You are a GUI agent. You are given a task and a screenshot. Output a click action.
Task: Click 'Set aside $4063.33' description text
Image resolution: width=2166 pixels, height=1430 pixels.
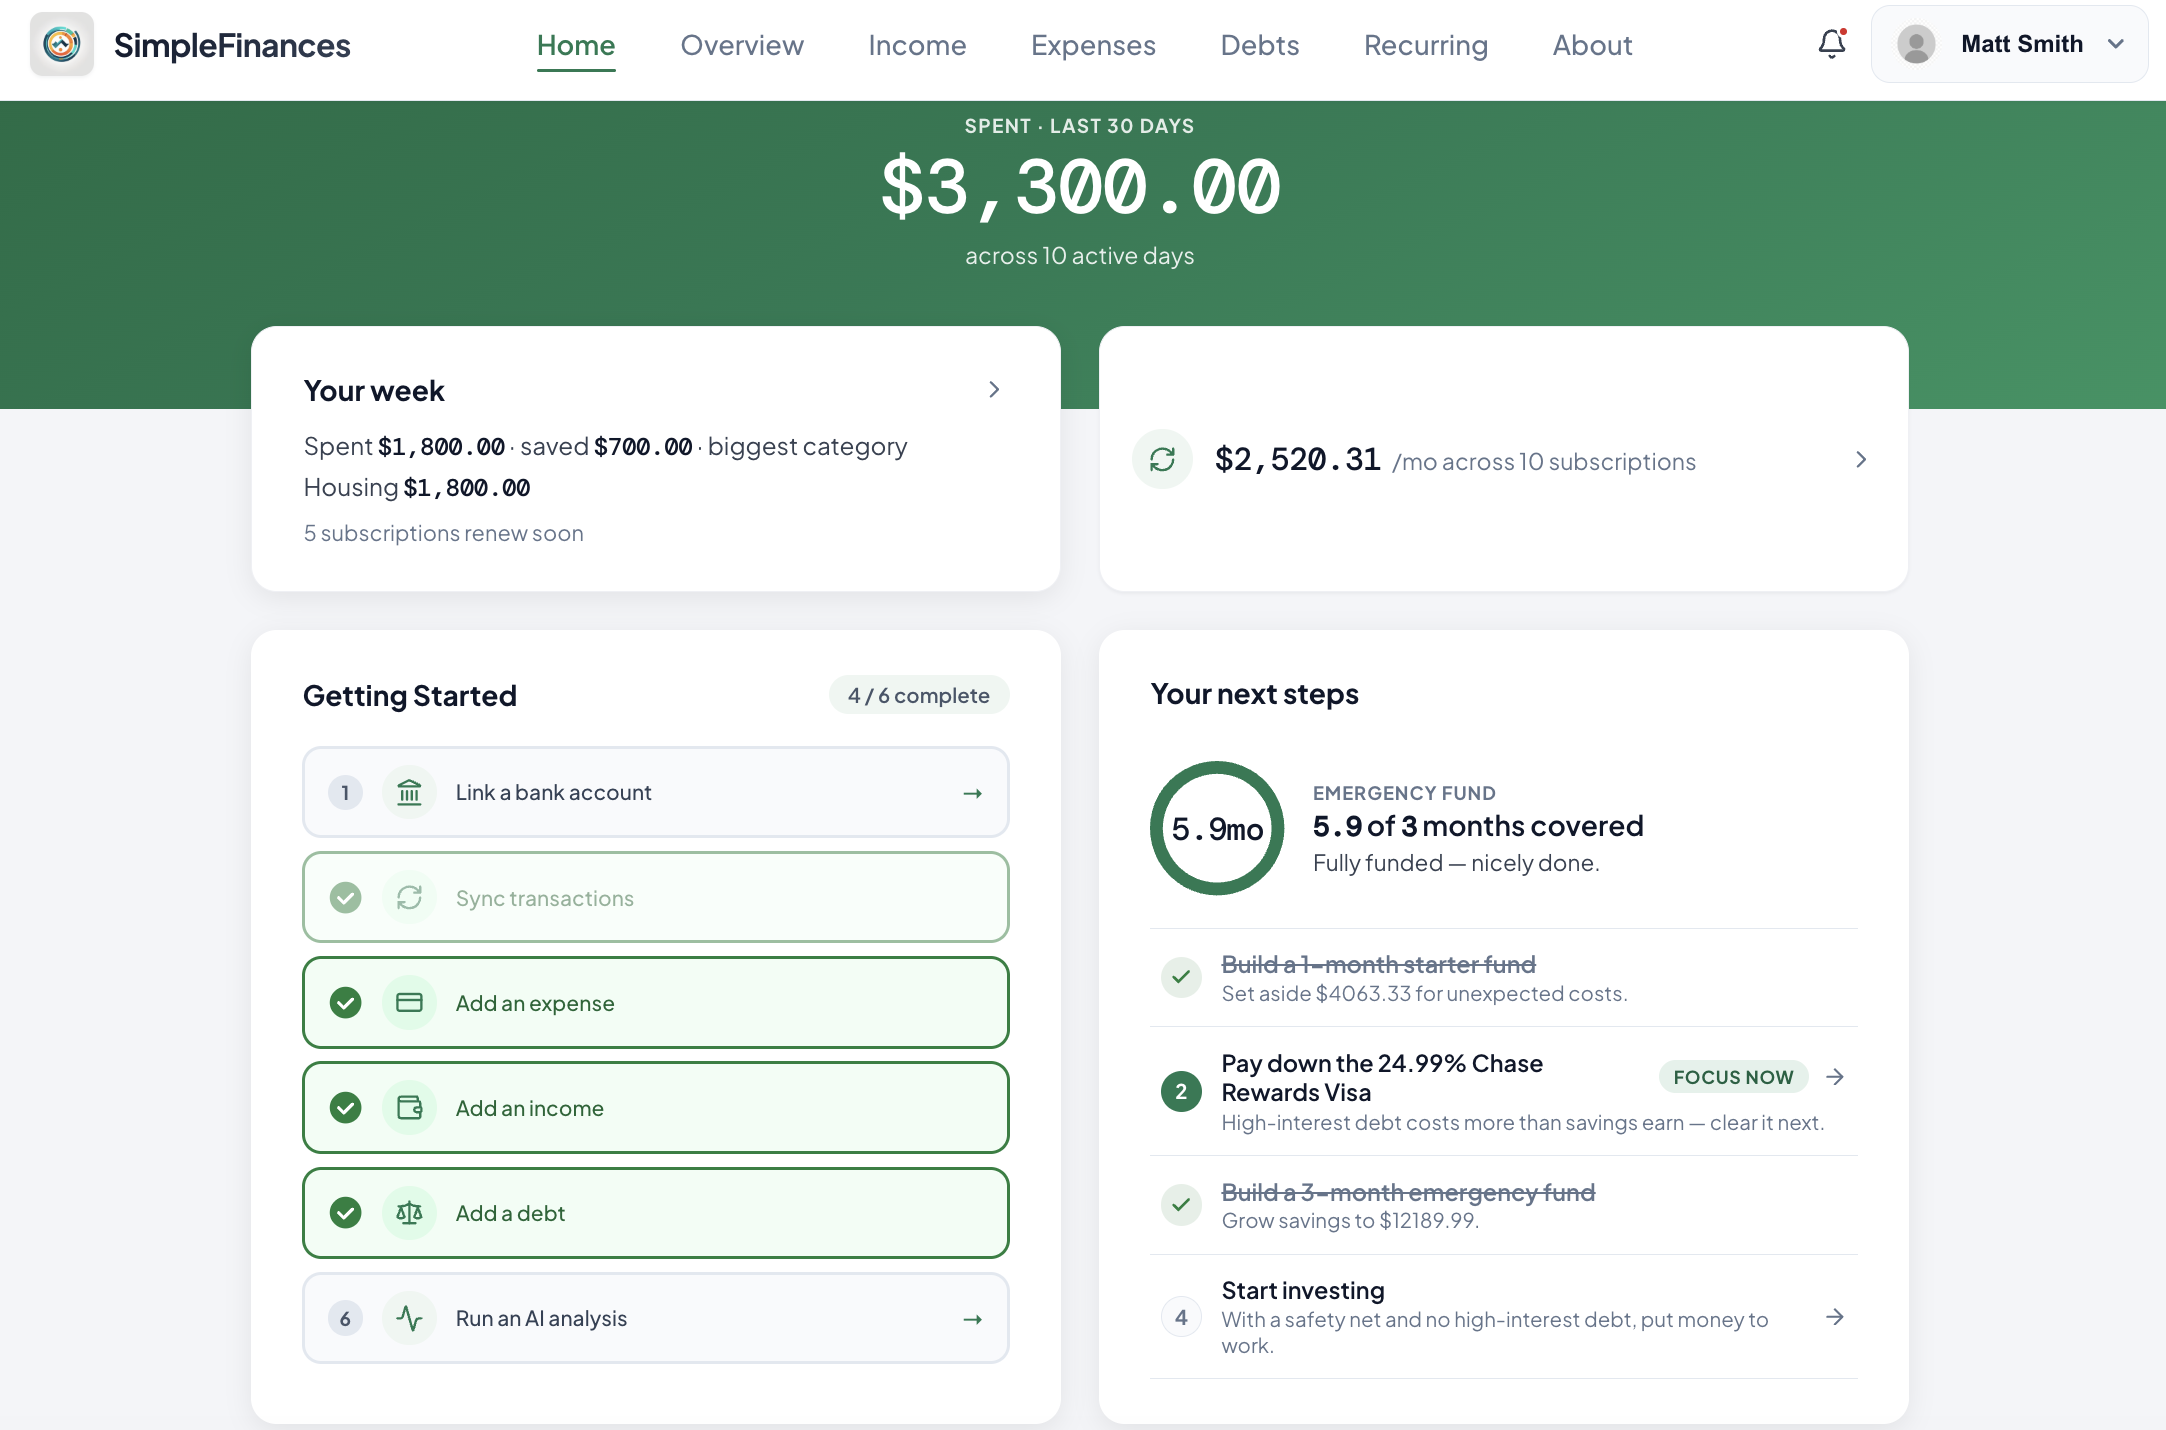click(1425, 993)
